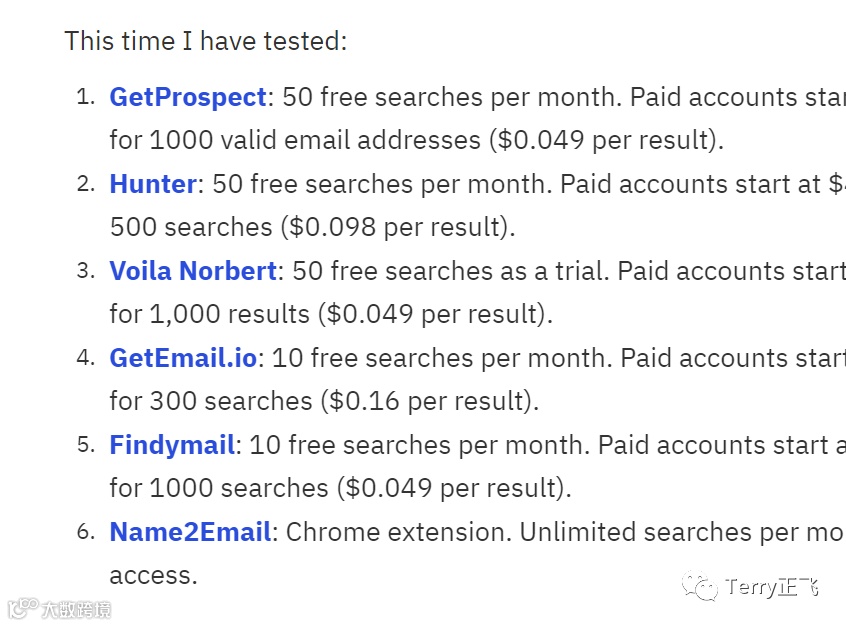Click list number 6 marker
Image resolution: width=846 pixels, height=626 pixels.
[x=86, y=532]
